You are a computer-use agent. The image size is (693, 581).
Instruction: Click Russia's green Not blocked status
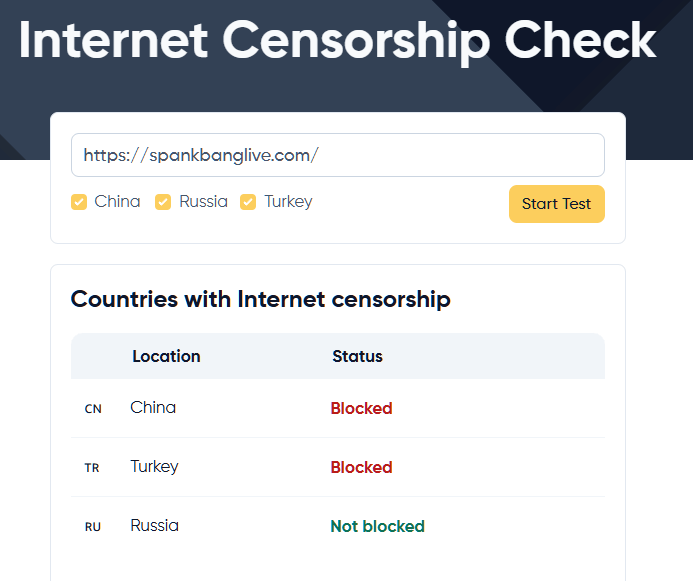377,526
